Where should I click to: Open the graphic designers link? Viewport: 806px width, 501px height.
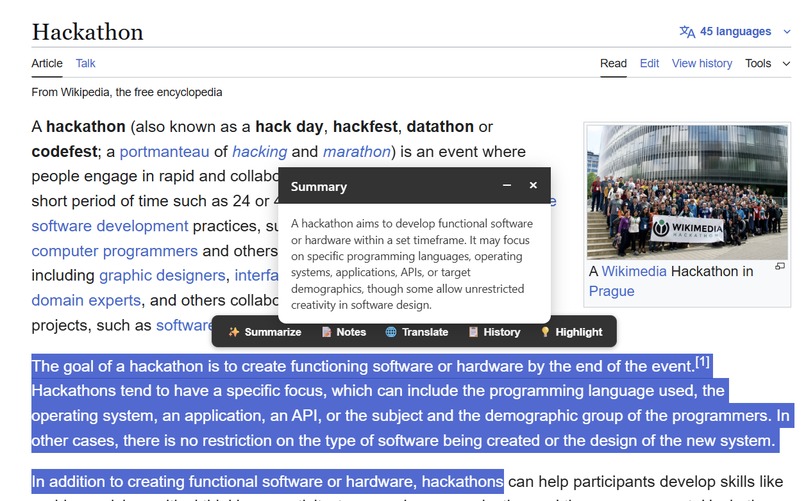(x=162, y=275)
